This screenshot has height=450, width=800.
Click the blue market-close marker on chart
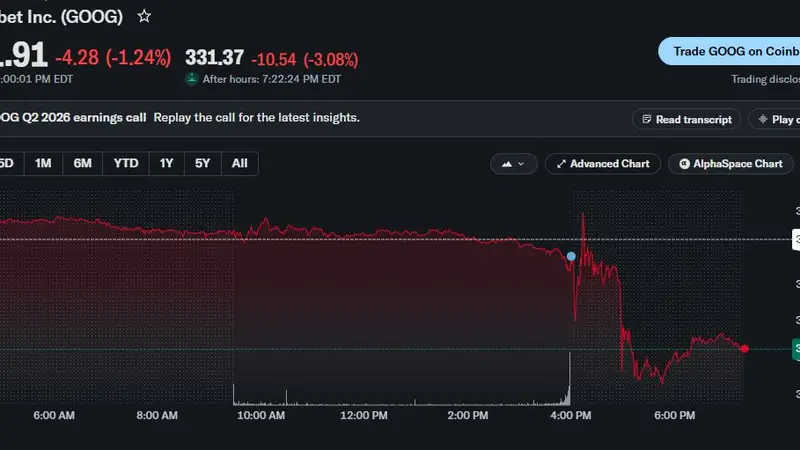pyautogui.click(x=571, y=256)
